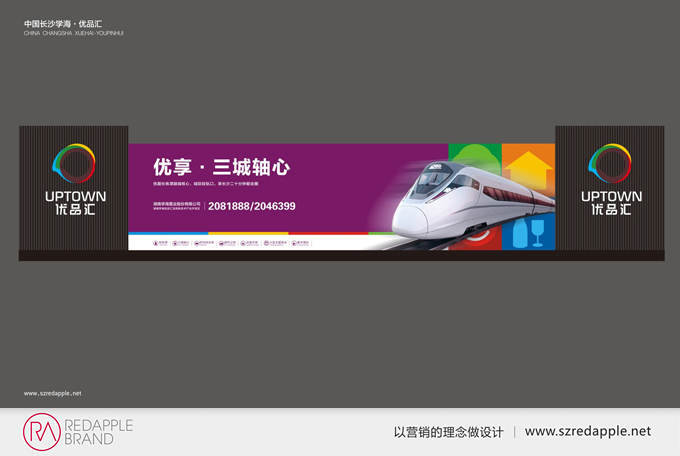680x456 pixels.
Task: Click the red segment of the color stripe
Action: [328, 233]
